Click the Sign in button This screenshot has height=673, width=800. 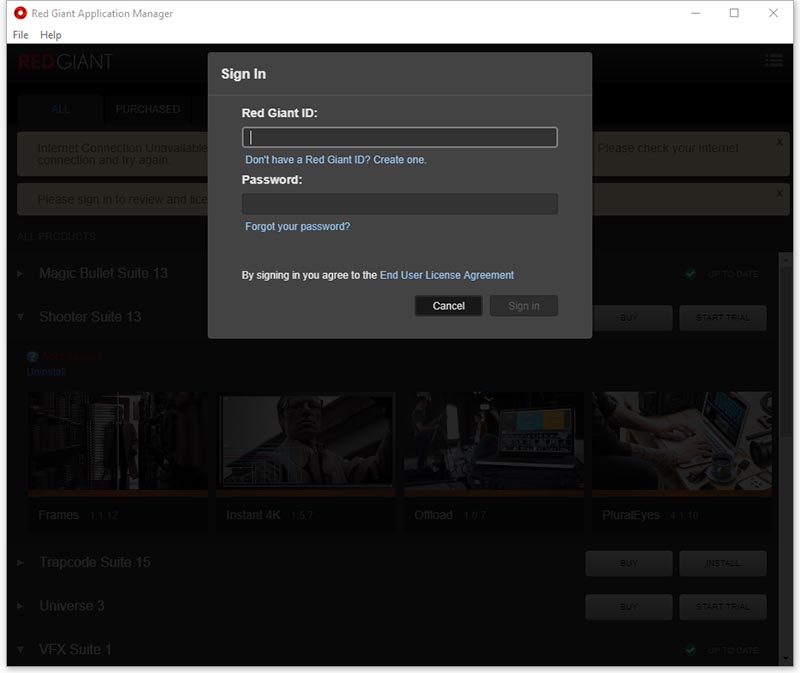[523, 306]
